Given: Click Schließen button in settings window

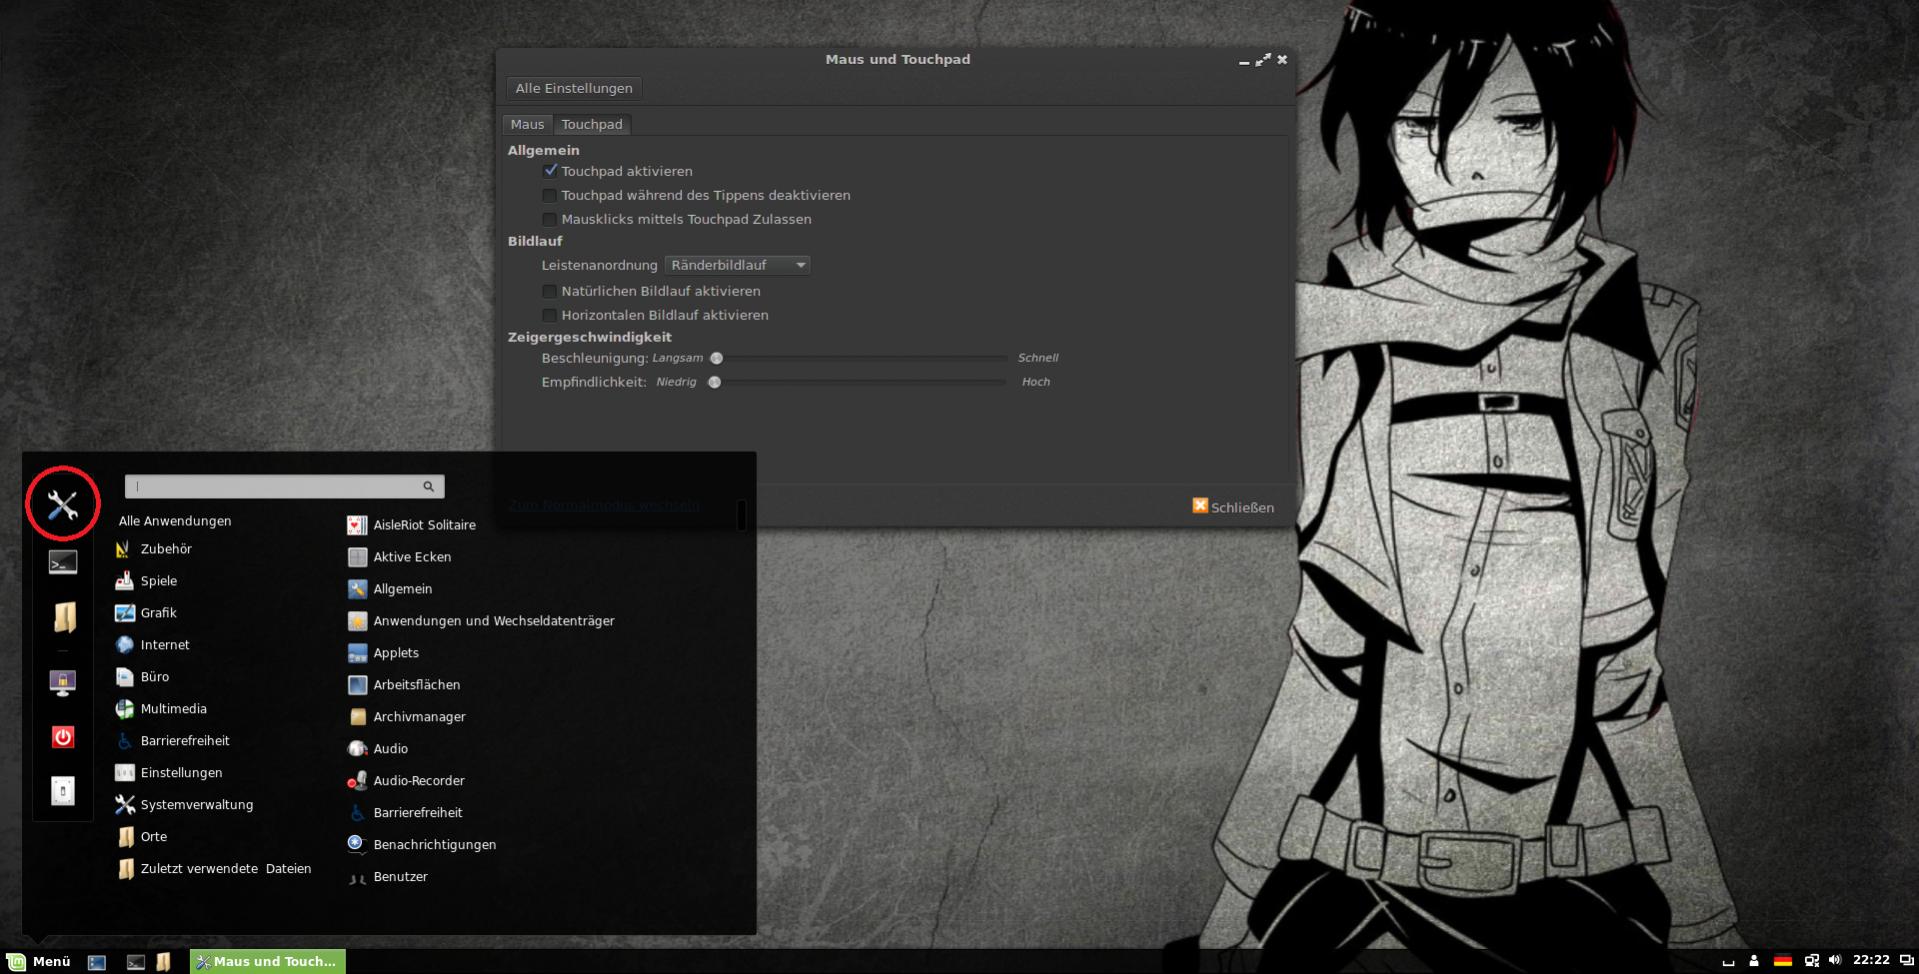Looking at the screenshot, I should coord(1233,507).
